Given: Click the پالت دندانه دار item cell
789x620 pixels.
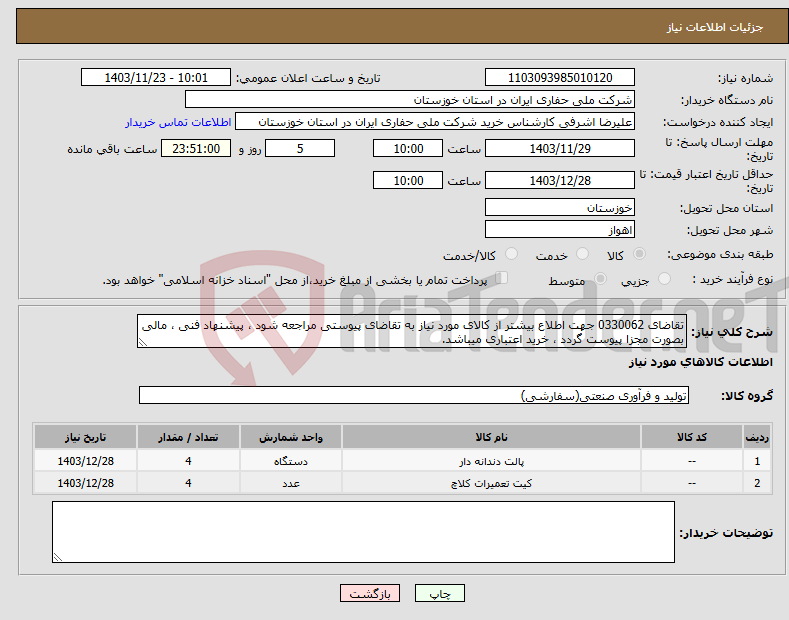Looking at the screenshot, I should [491, 461].
